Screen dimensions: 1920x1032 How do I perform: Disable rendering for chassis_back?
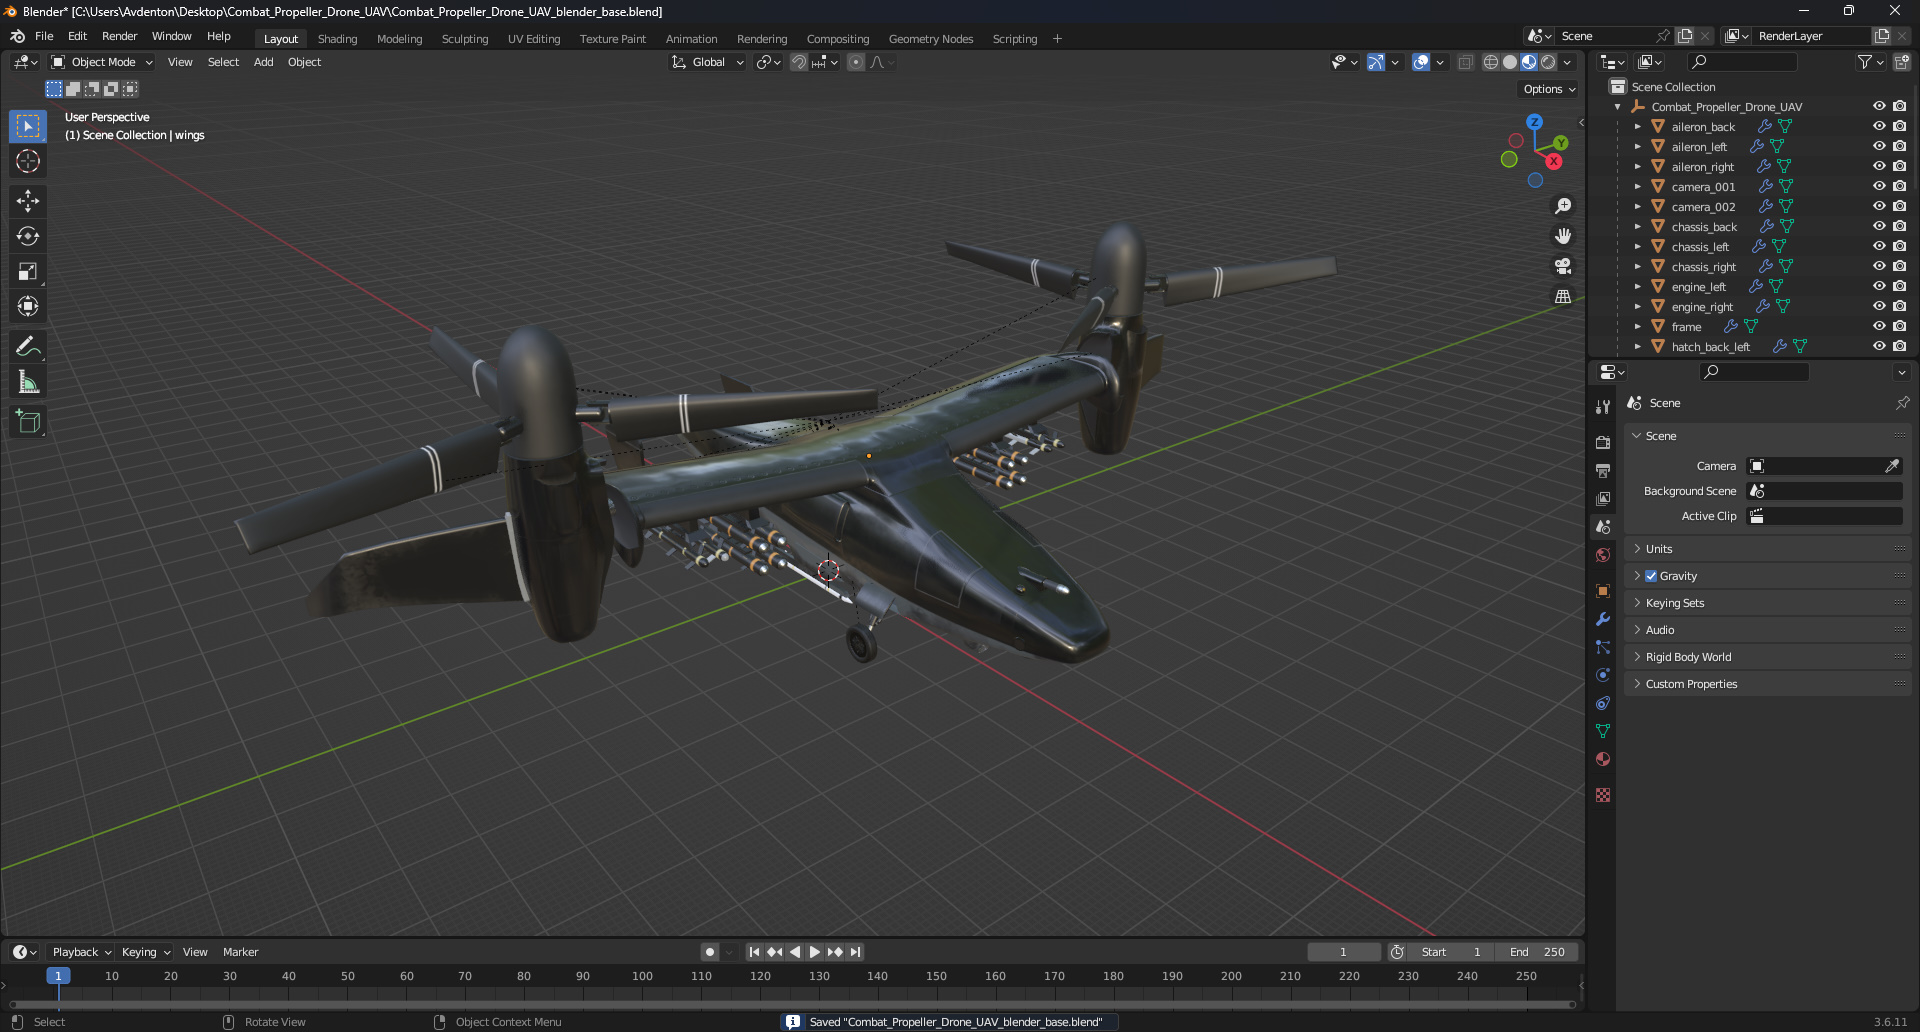(x=1900, y=227)
